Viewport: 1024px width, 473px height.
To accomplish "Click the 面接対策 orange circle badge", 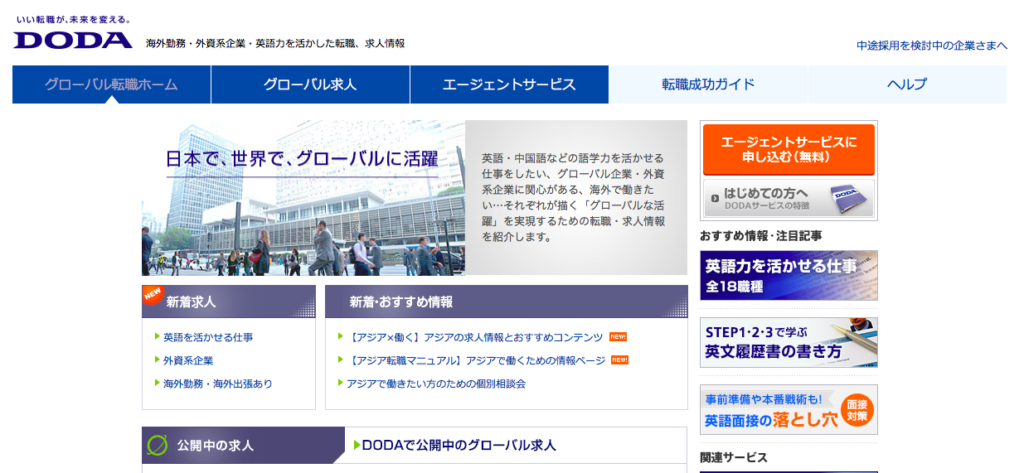I will pos(857,410).
